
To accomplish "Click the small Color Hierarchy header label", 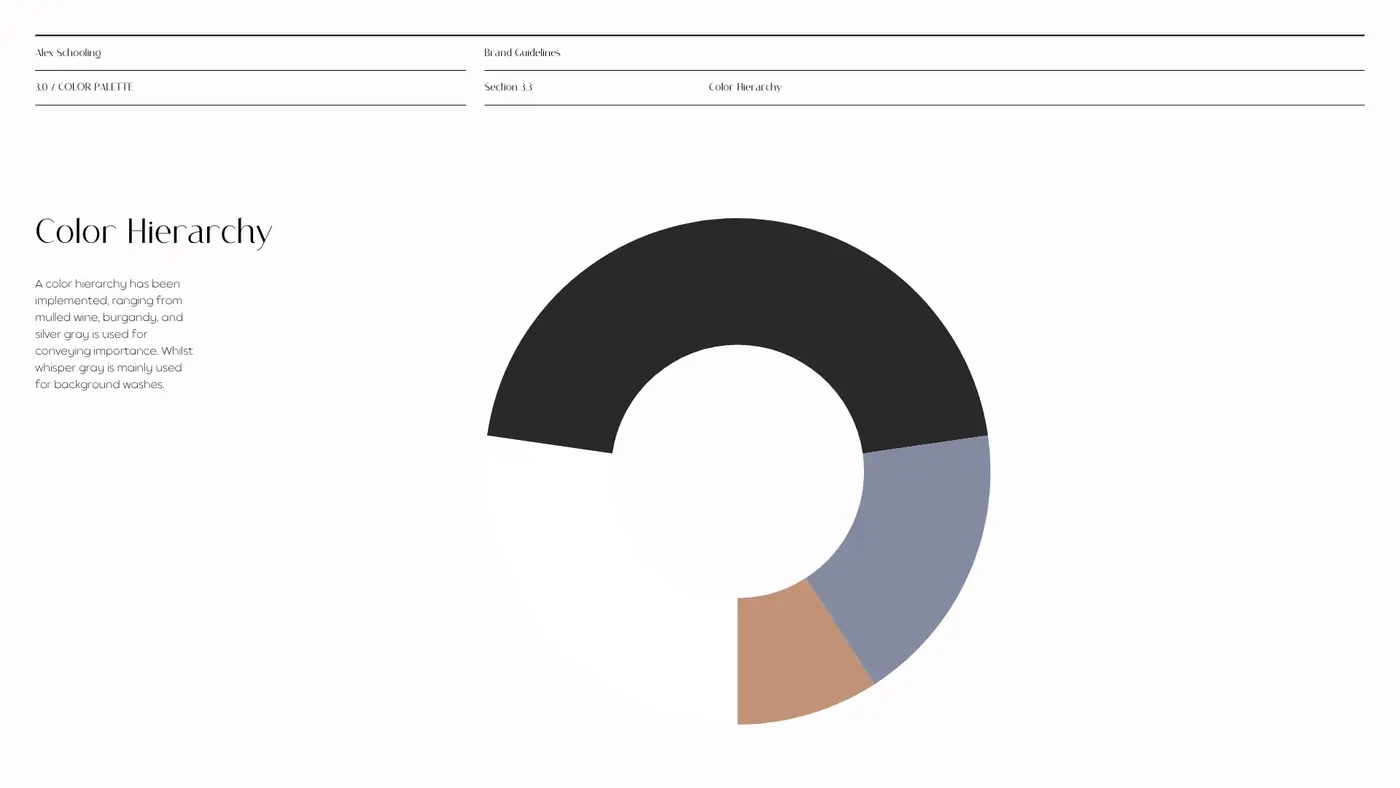I will click(x=745, y=87).
